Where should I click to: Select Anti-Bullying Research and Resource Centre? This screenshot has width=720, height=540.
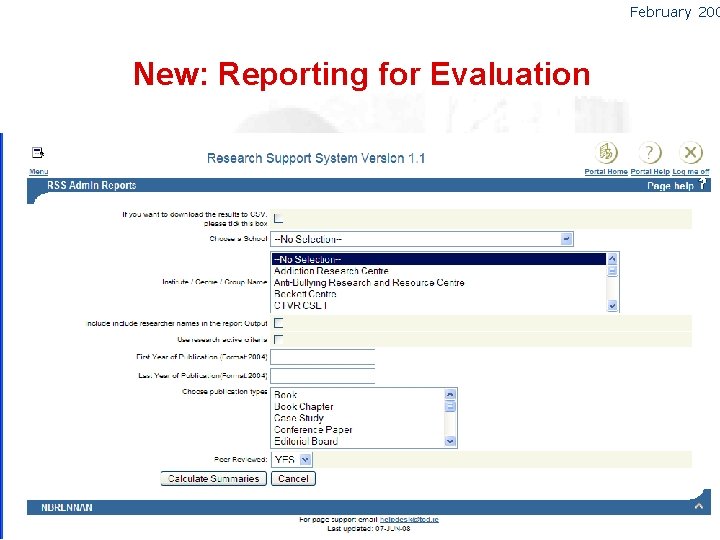[439, 282]
